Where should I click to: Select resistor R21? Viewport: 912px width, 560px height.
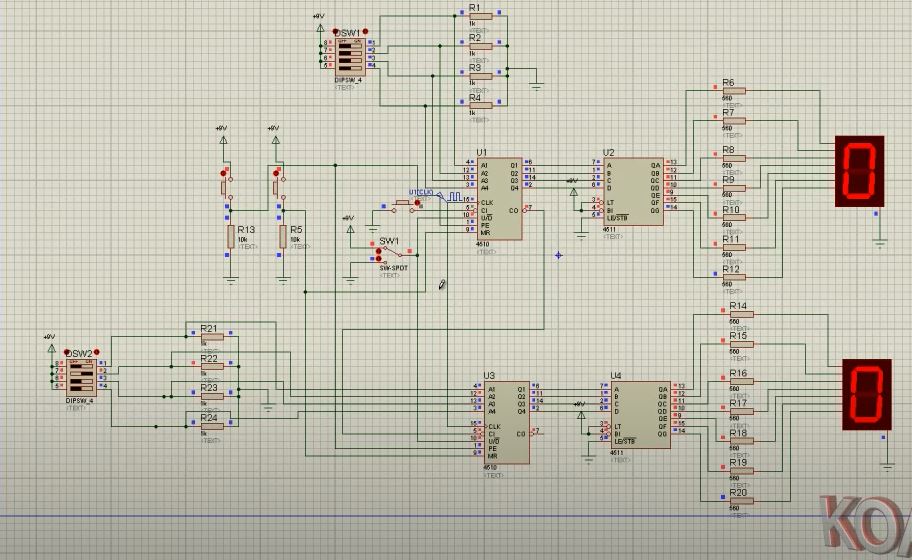click(212, 337)
